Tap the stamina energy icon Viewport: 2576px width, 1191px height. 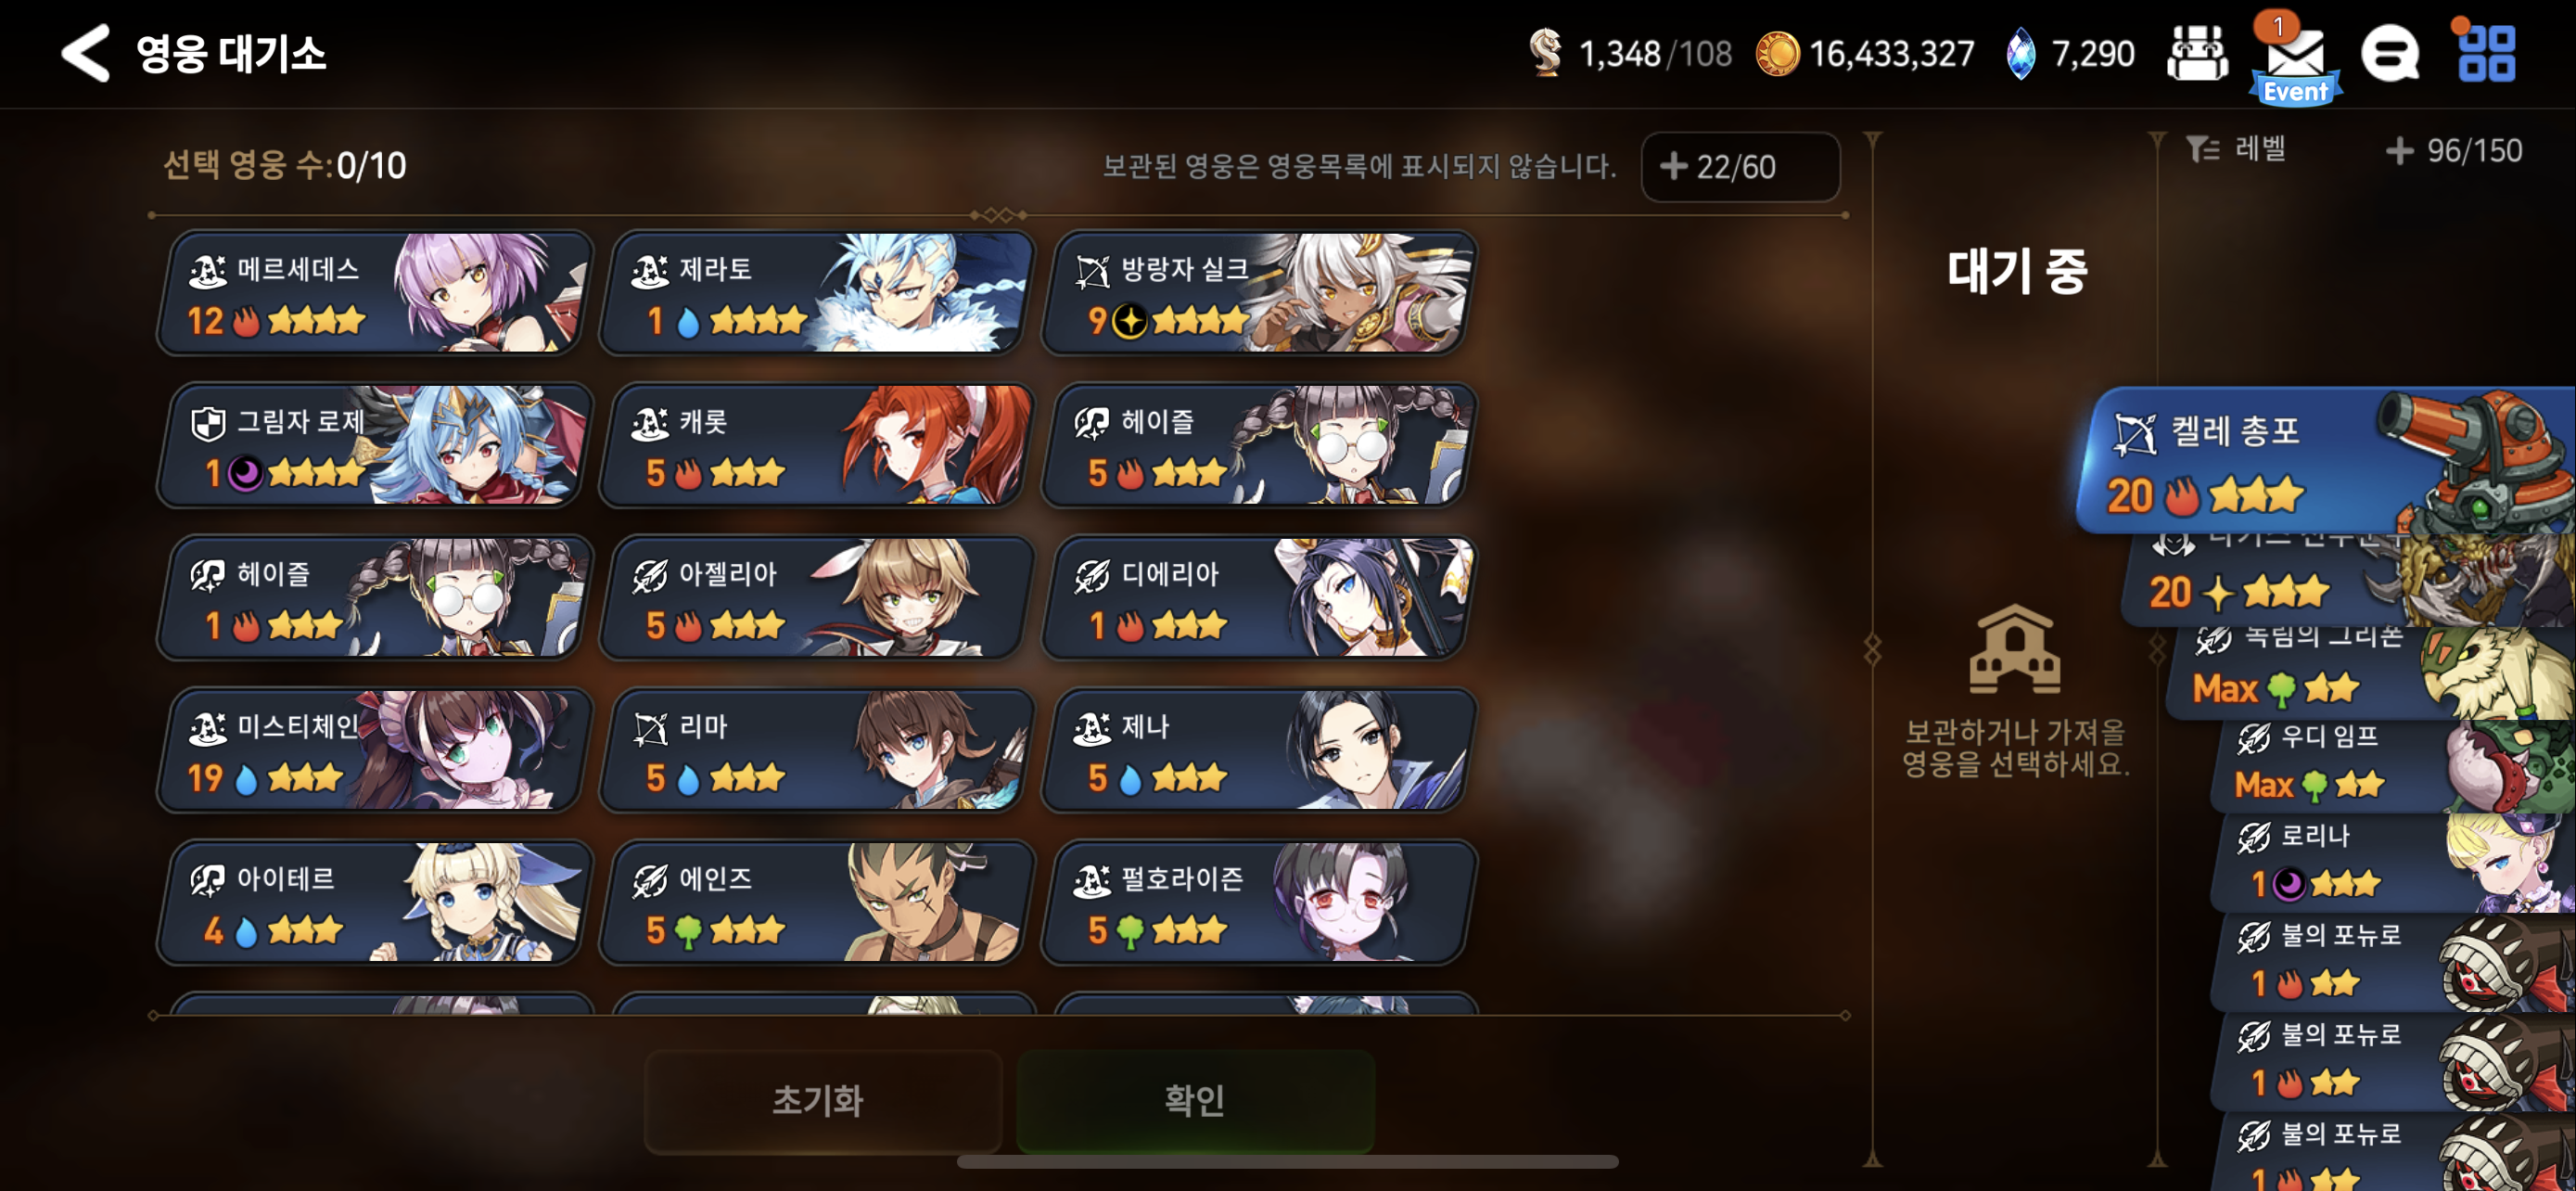click(1546, 53)
